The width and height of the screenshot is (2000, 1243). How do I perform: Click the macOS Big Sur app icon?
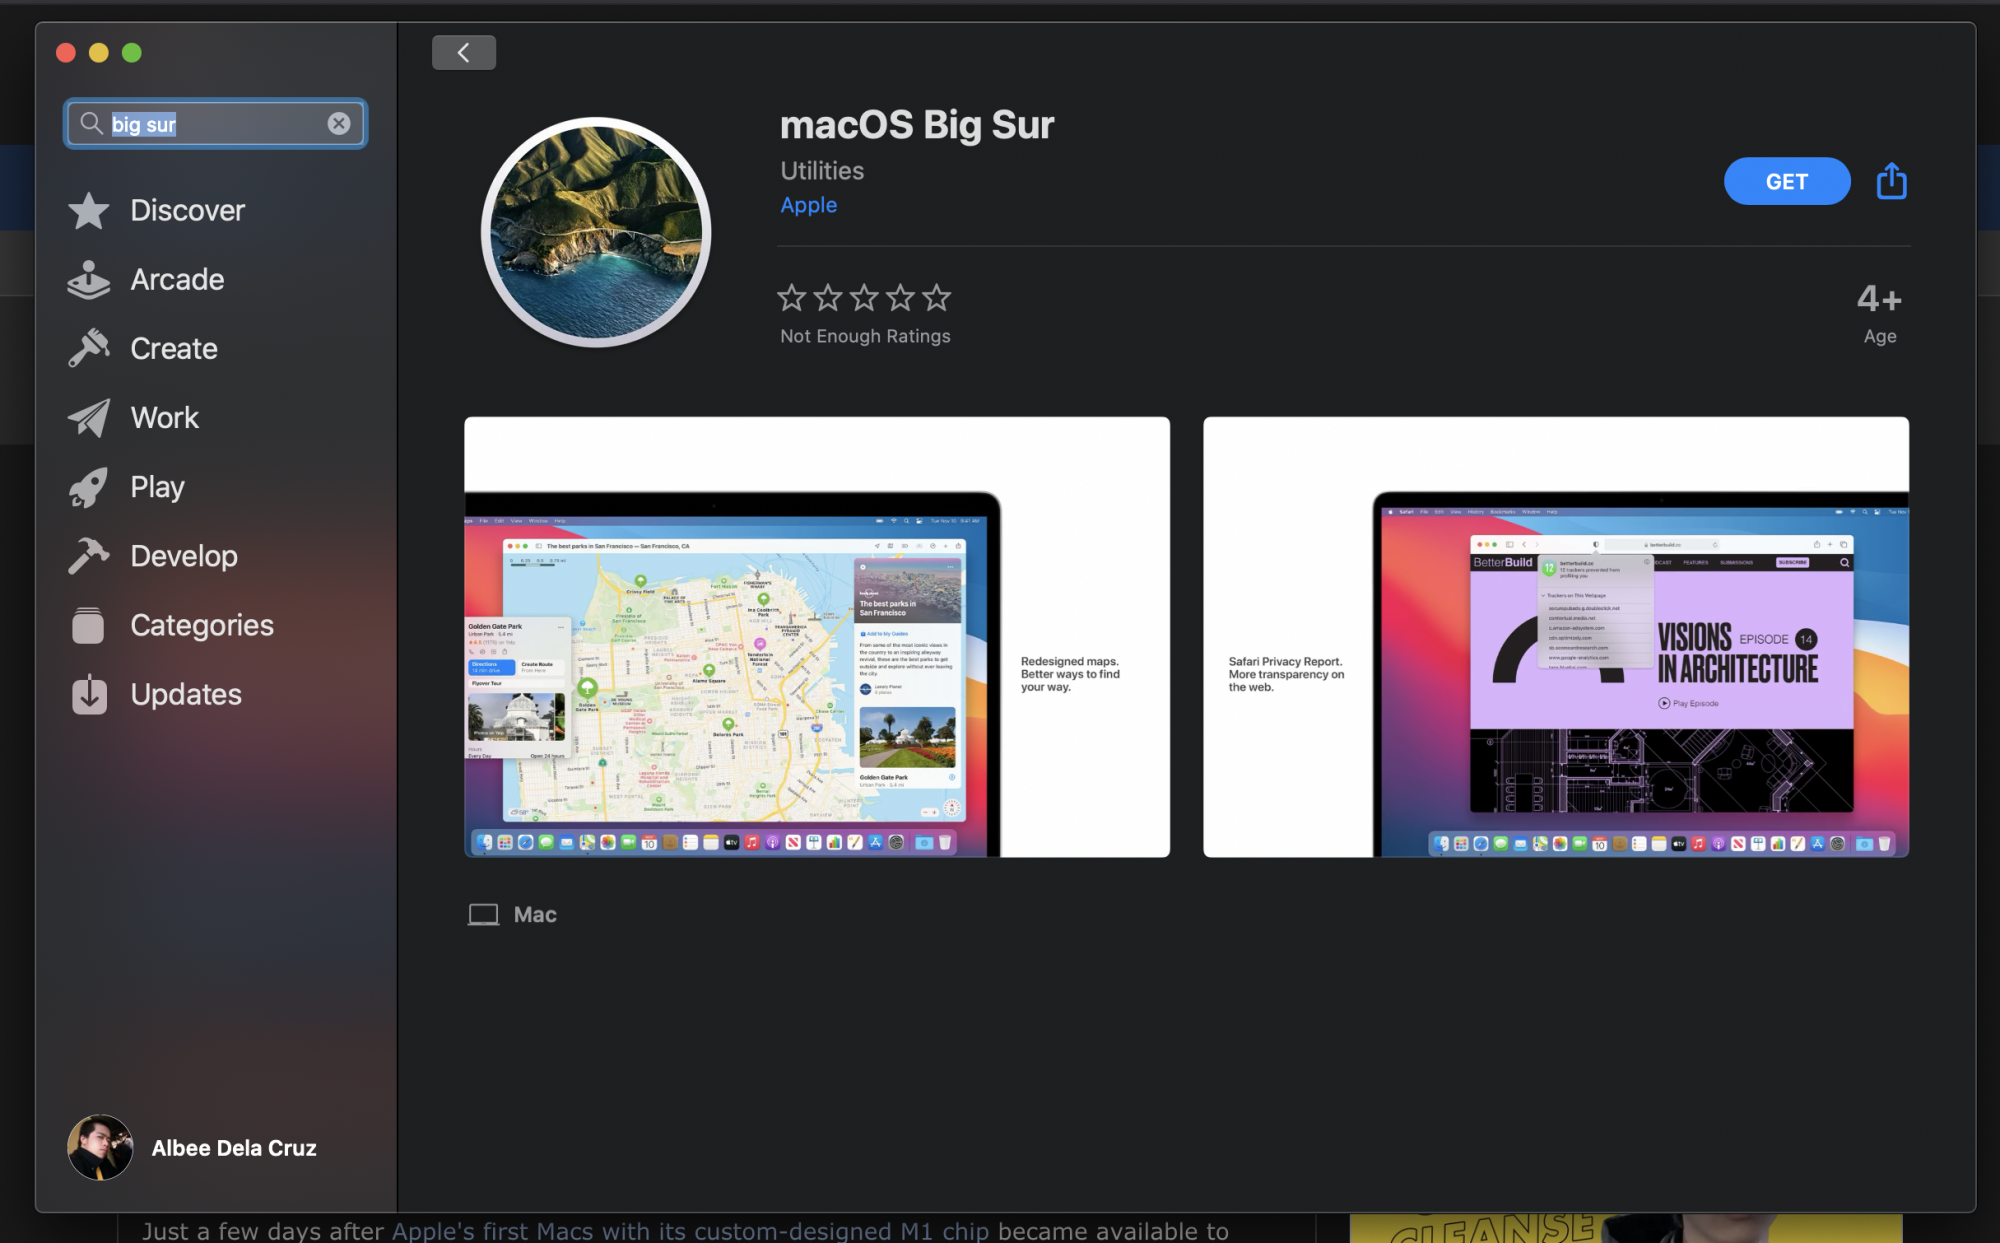(x=596, y=232)
